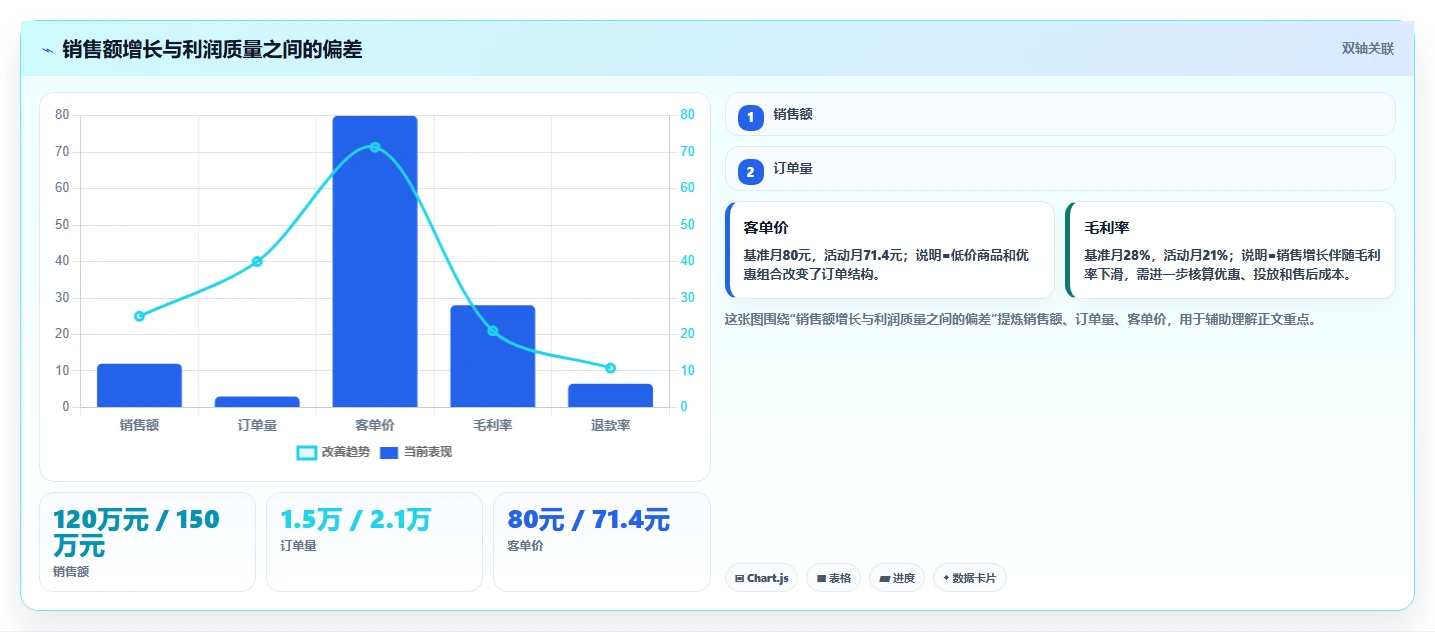This screenshot has width=1435, height=632.
Task: Click the number 2 badge icon
Action: point(751,172)
